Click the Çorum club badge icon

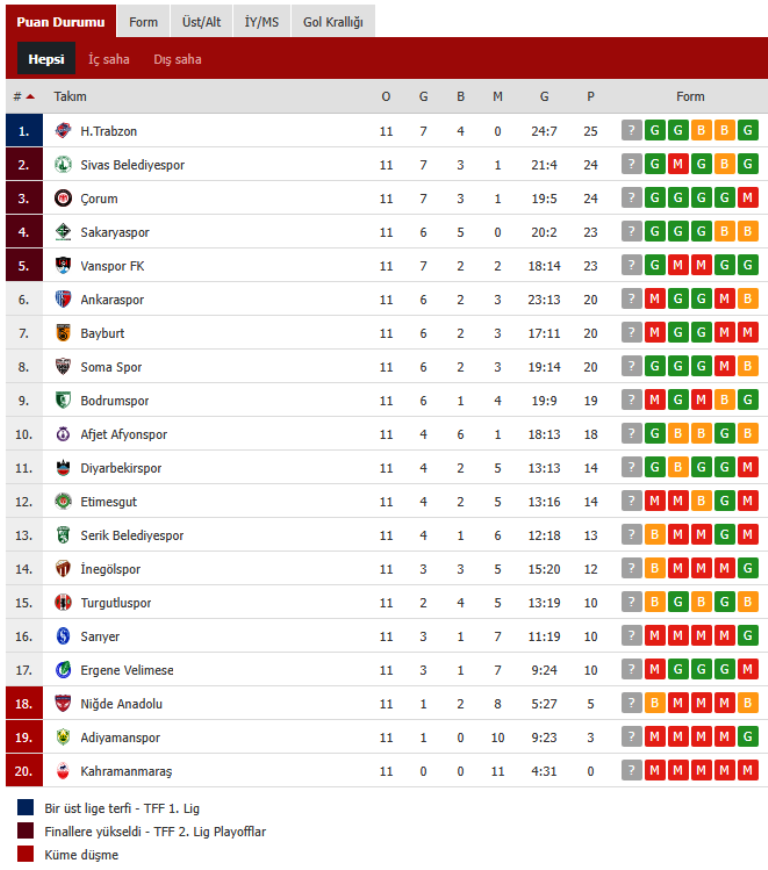[63, 198]
